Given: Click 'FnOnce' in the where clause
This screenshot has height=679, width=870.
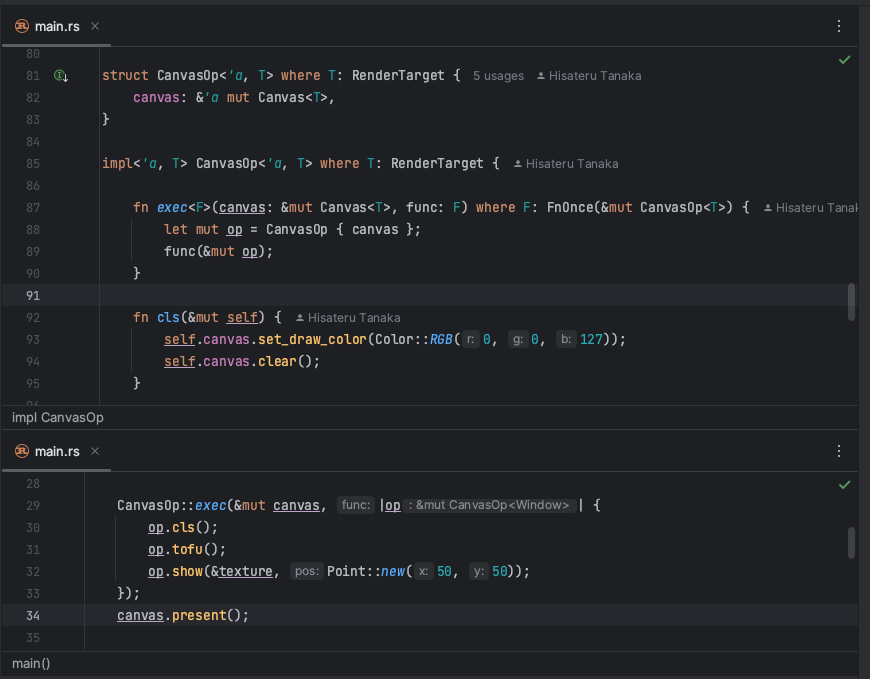Looking at the screenshot, I should pos(570,207).
